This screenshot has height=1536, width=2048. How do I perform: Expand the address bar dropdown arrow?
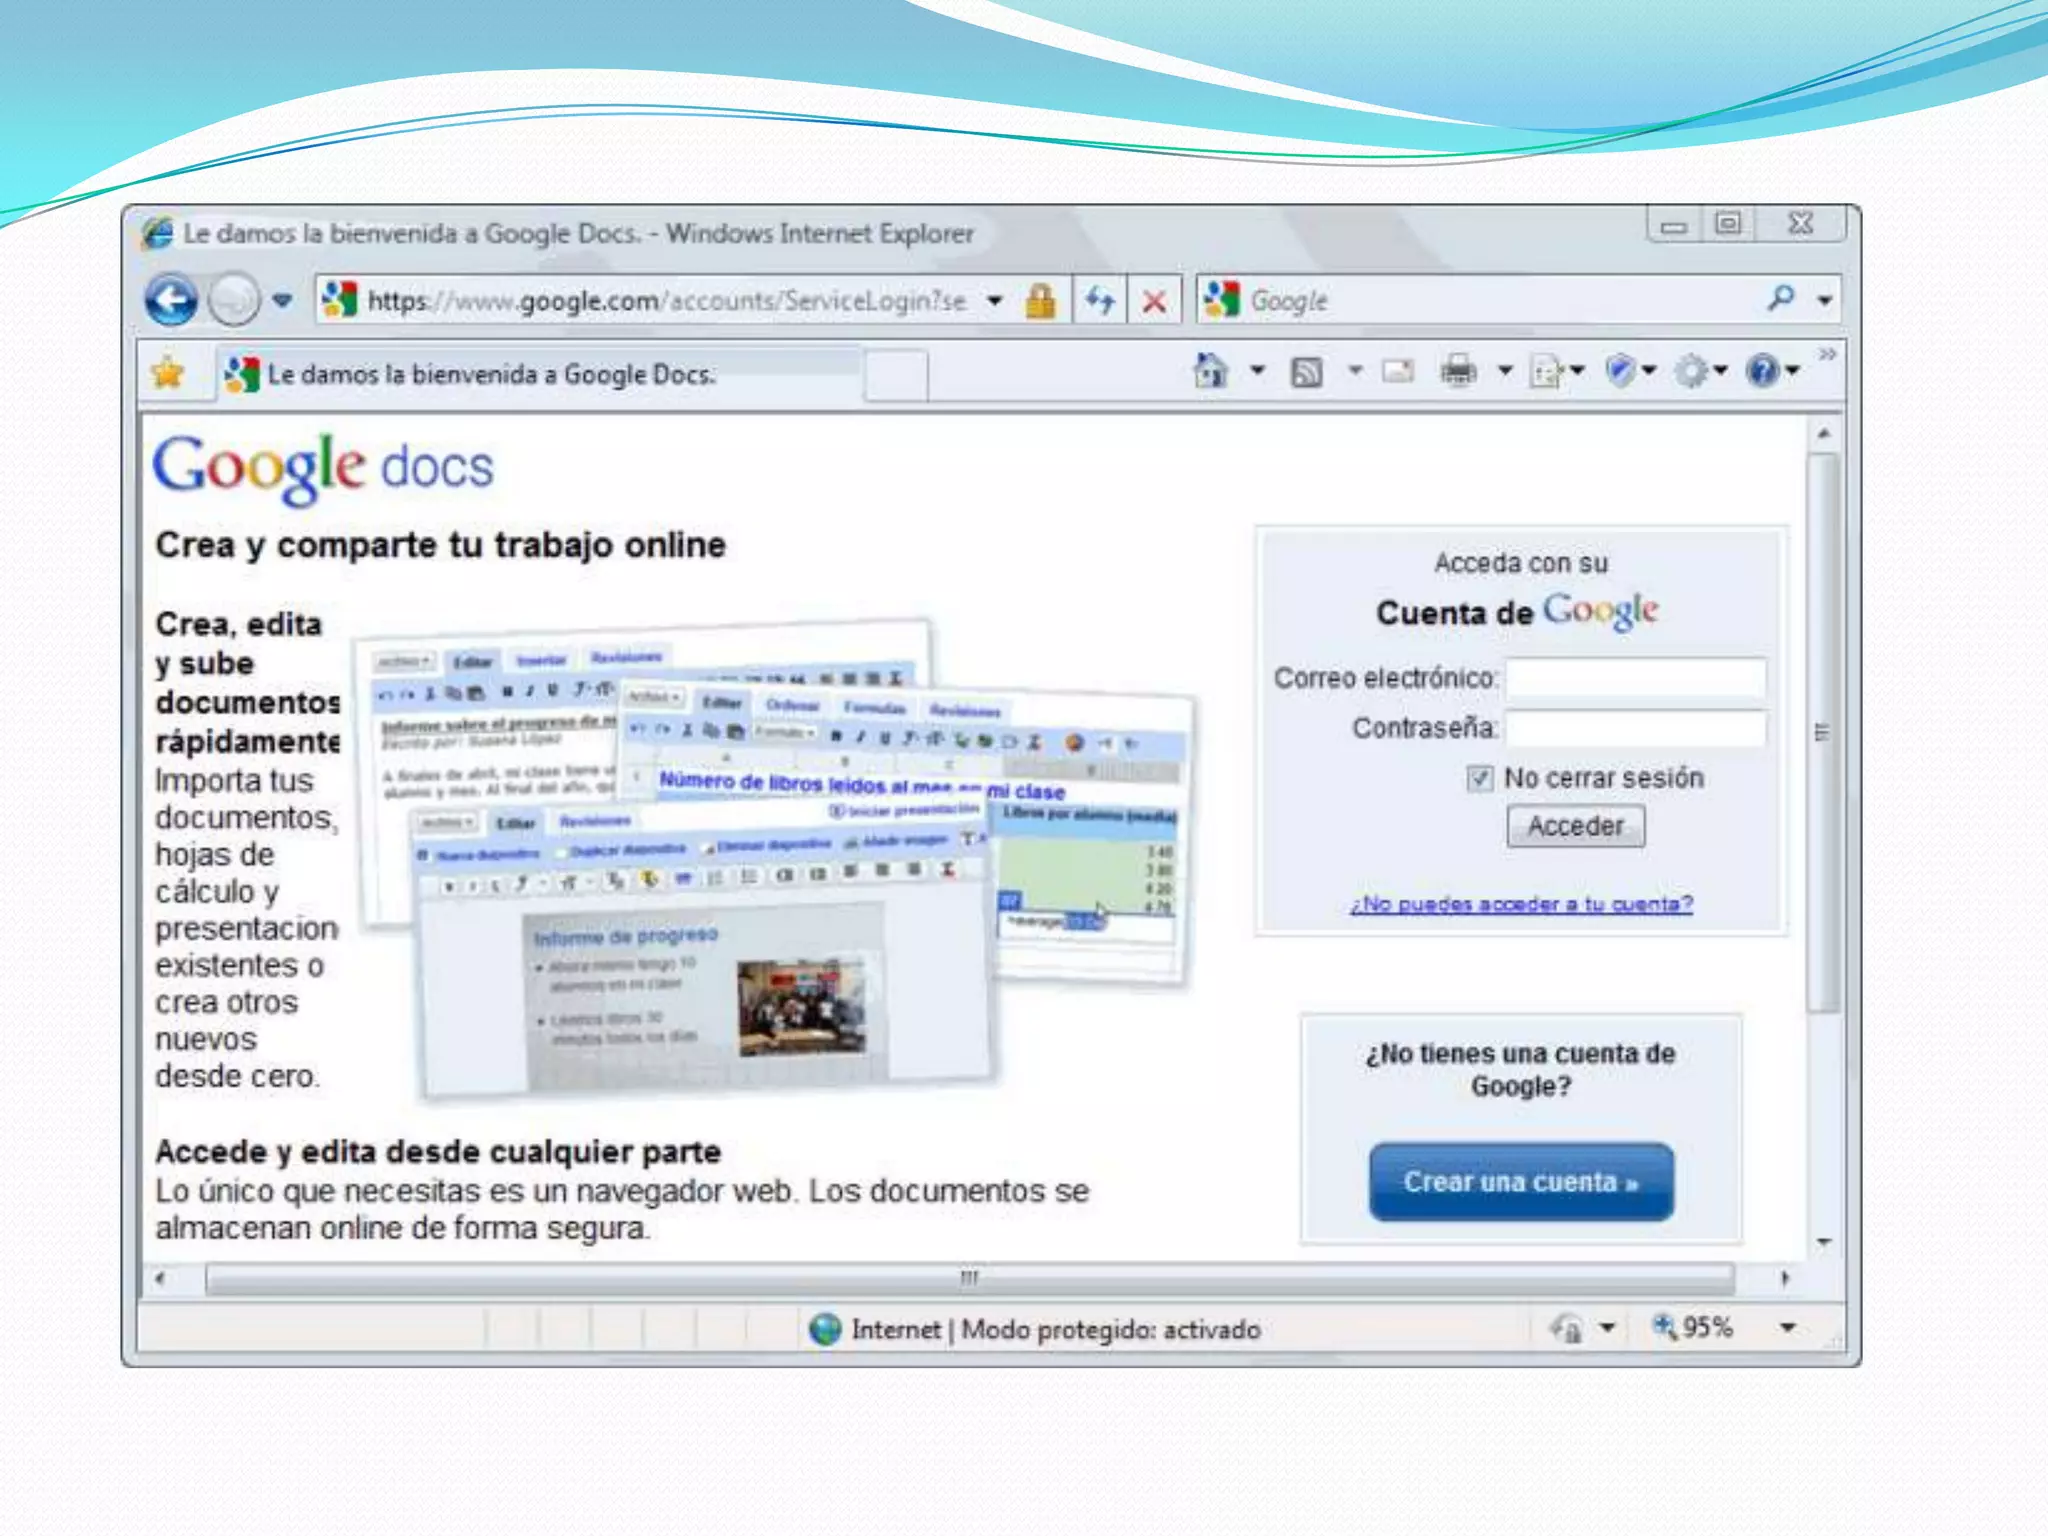tap(995, 300)
